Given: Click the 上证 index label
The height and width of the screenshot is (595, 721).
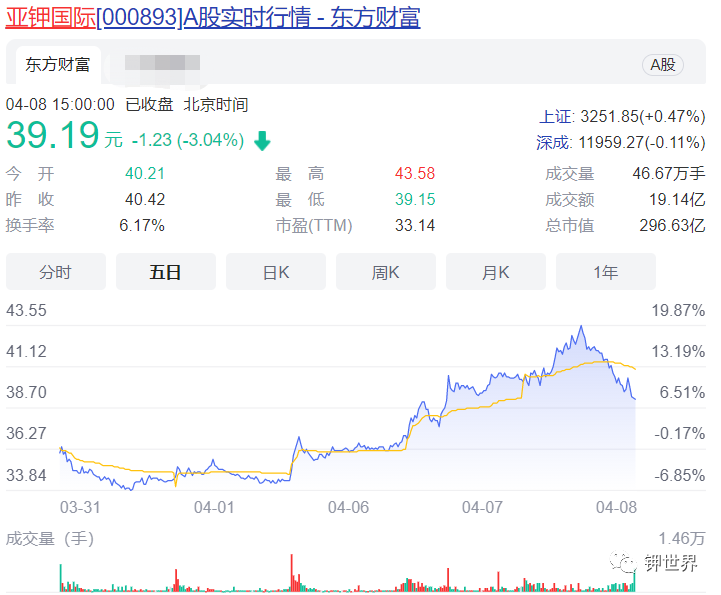Looking at the screenshot, I should pyautogui.click(x=555, y=117).
